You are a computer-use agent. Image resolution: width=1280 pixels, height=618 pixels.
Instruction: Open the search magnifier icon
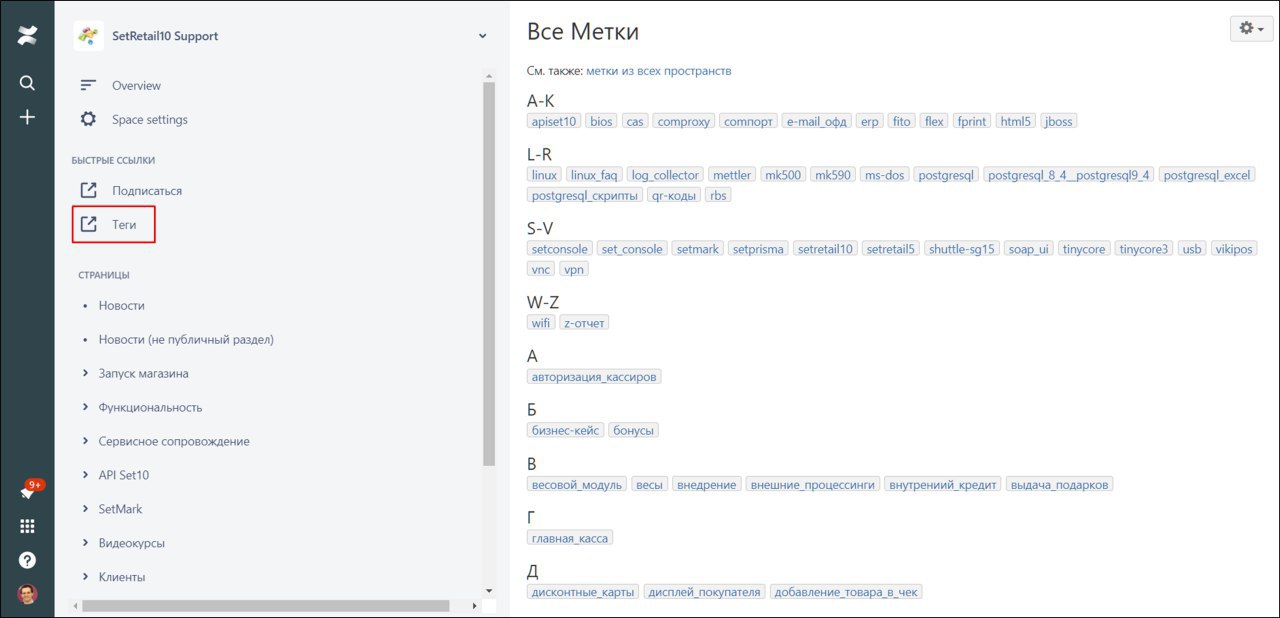[x=27, y=83]
